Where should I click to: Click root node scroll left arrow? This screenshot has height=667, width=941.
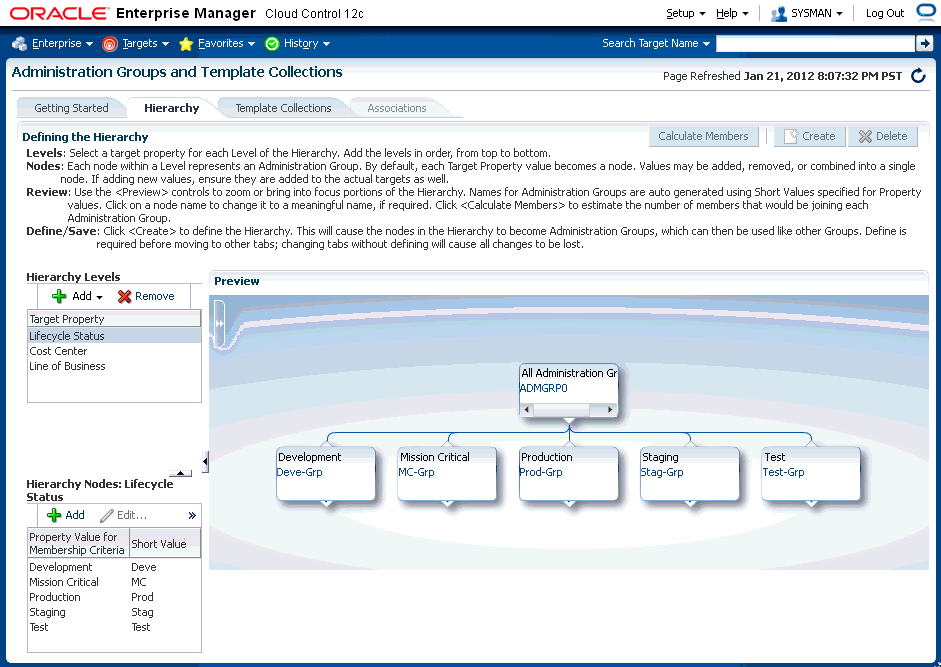(x=526, y=409)
